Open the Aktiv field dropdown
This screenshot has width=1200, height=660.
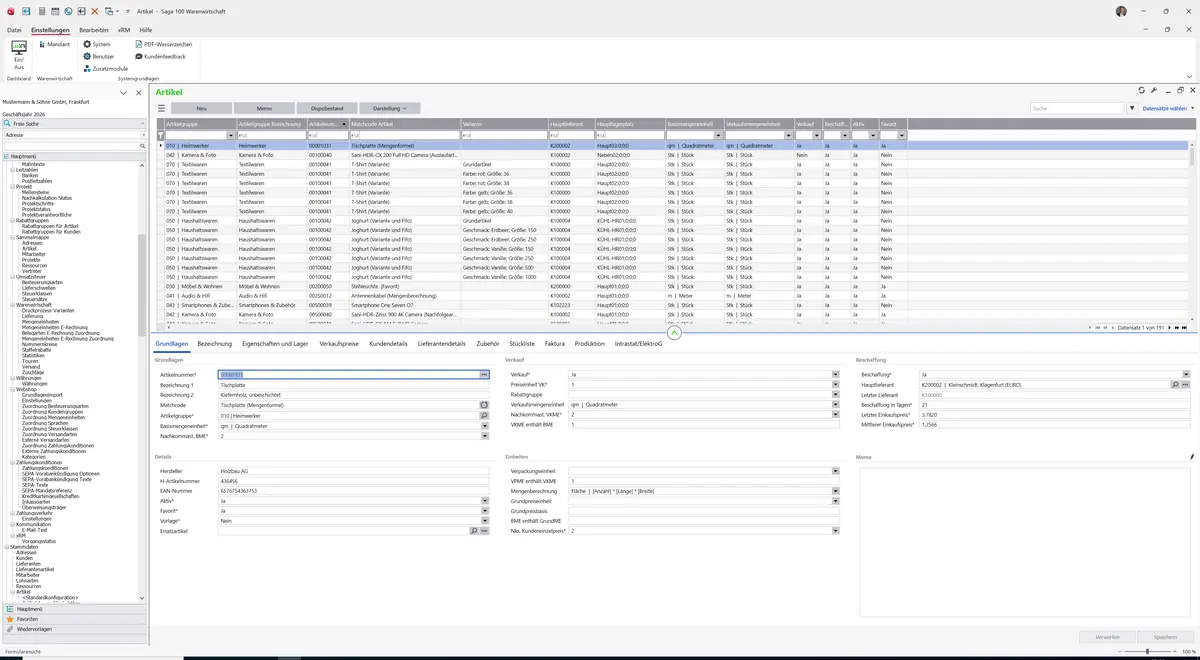(484, 501)
